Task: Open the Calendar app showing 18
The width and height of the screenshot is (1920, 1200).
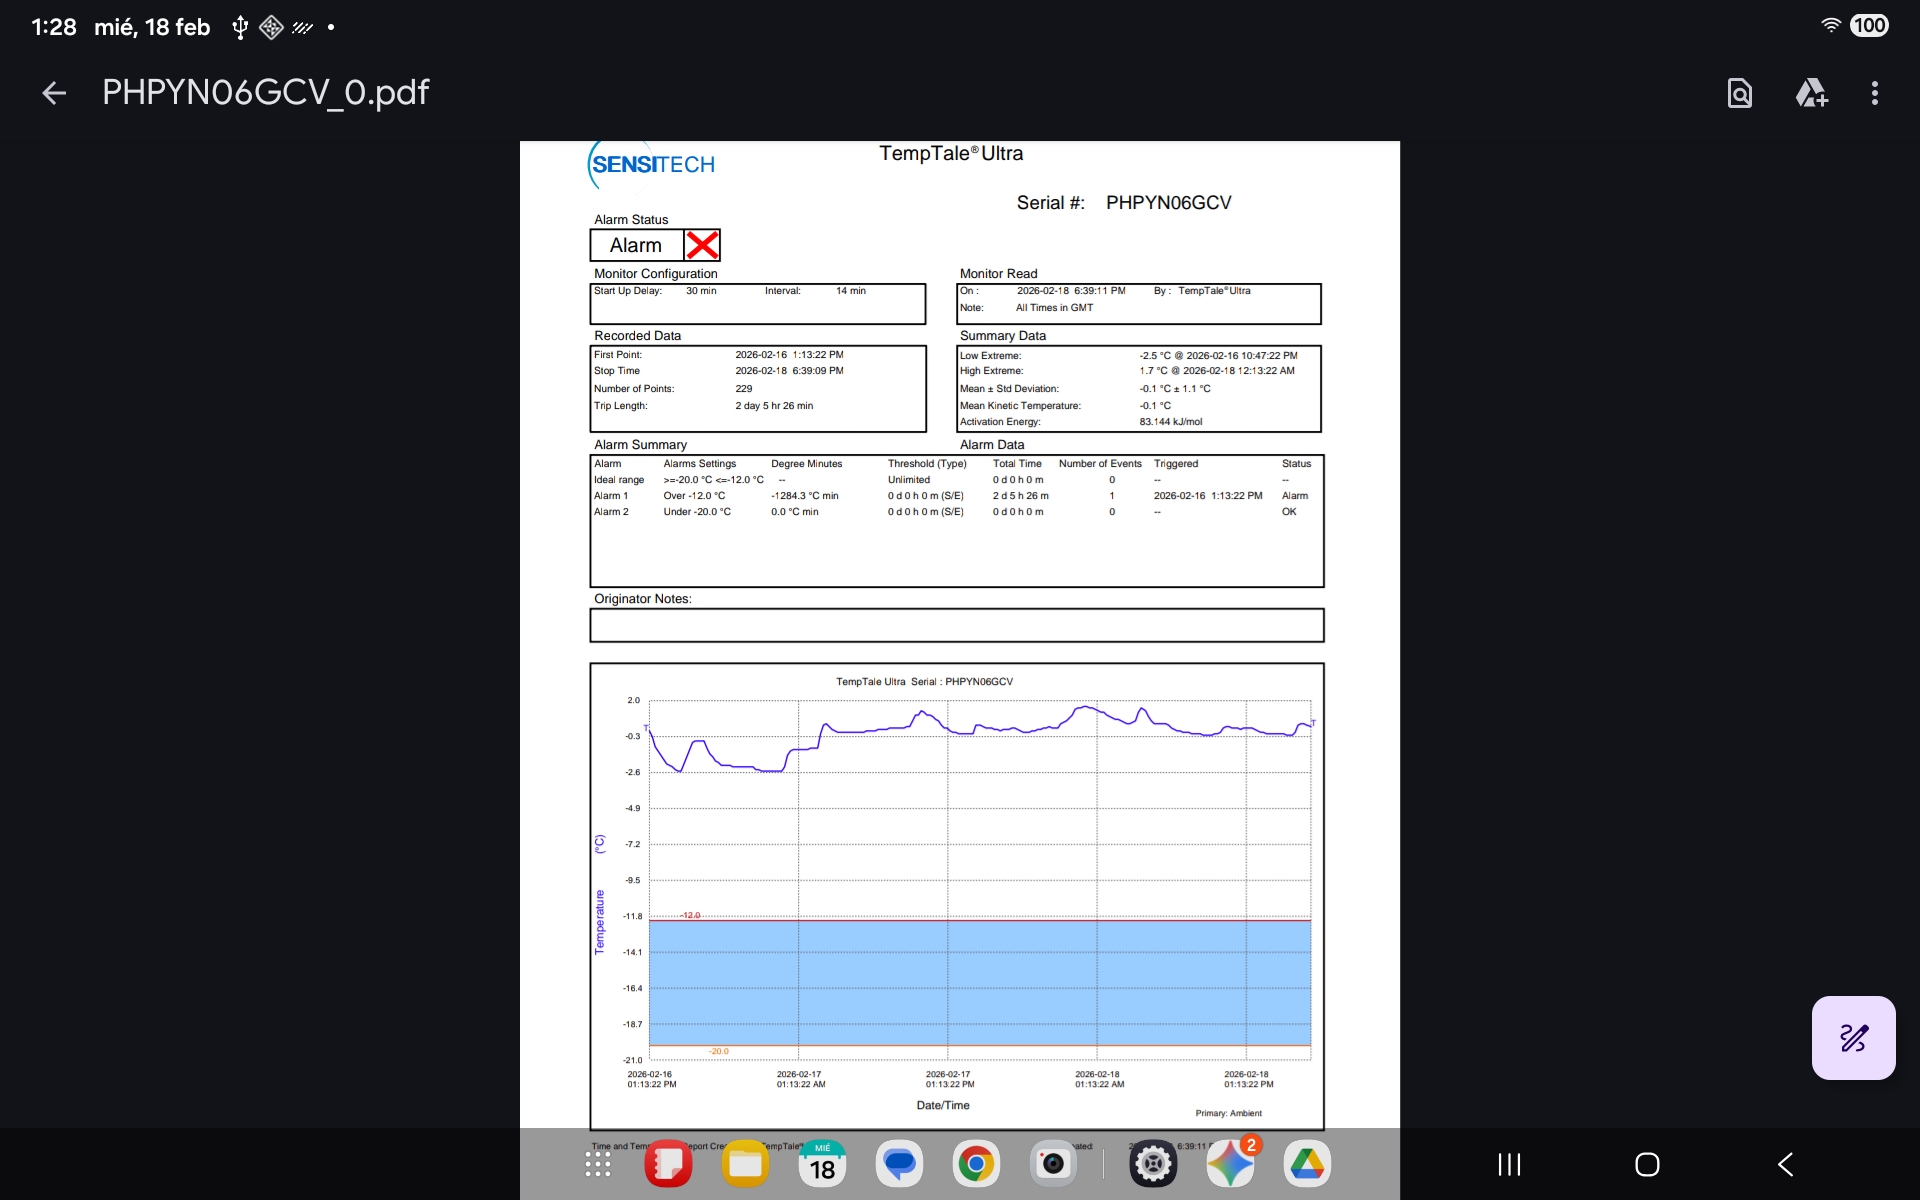Action: 822,1164
